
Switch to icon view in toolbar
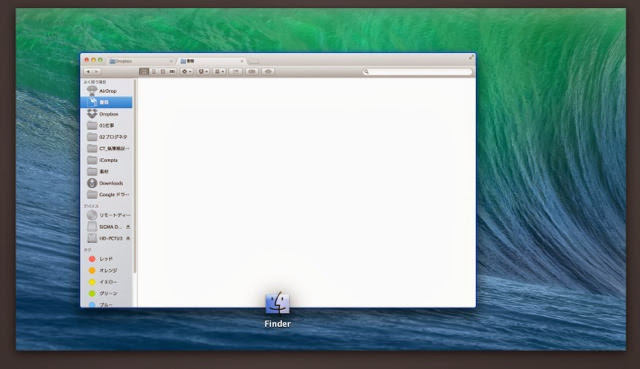144,71
